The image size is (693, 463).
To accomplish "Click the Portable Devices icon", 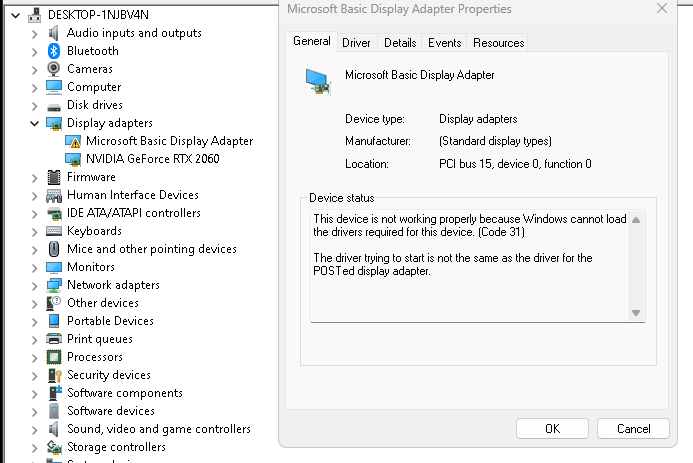I will coord(54,321).
